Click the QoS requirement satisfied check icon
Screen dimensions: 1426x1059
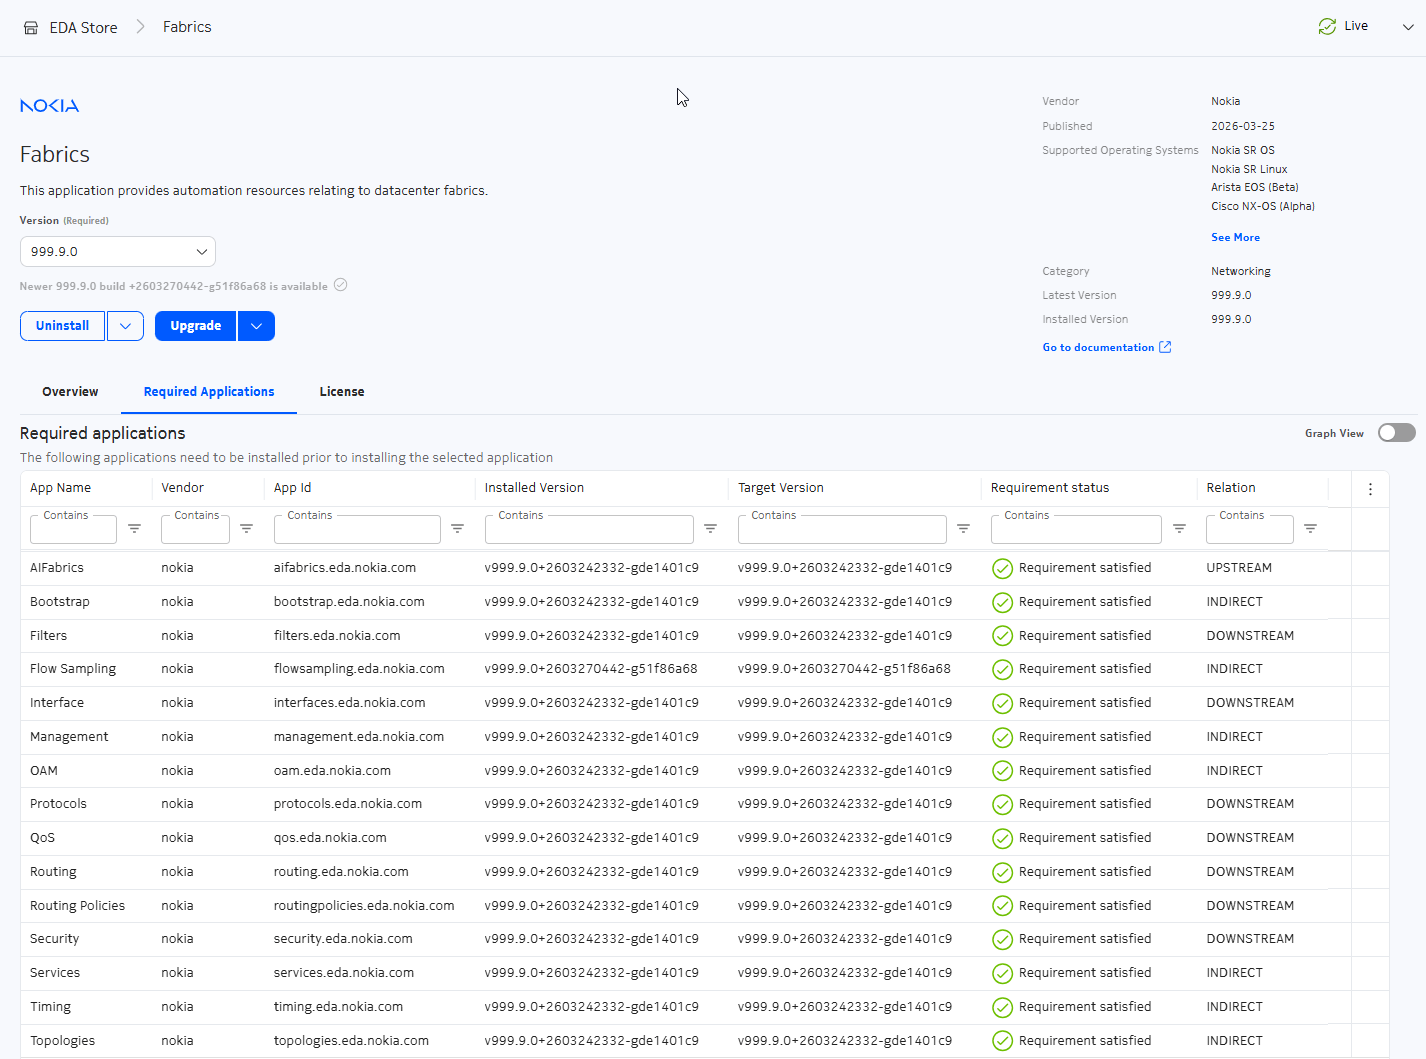click(x=1002, y=839)
